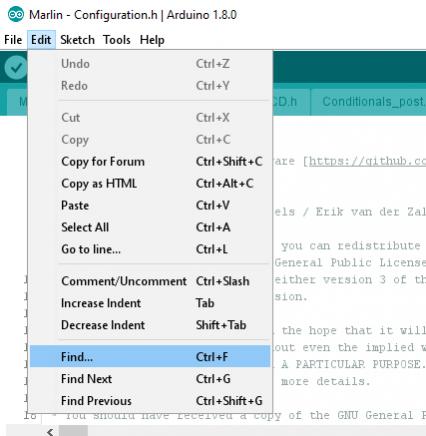Open the Sketch menu

point(77,40)
